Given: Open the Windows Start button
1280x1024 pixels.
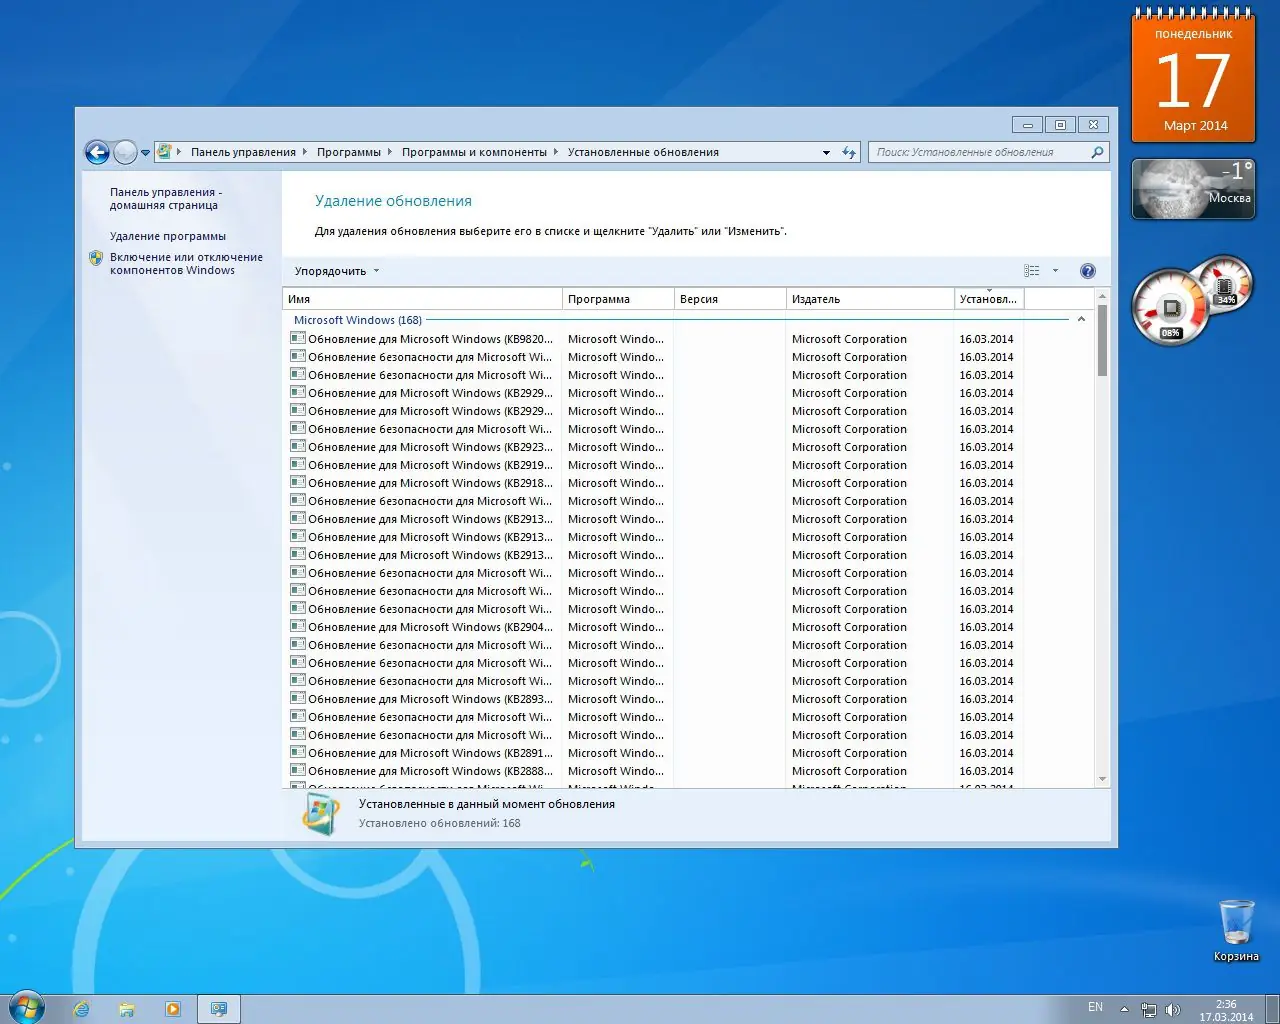Looking at the screenshot, I should 27,1007.
